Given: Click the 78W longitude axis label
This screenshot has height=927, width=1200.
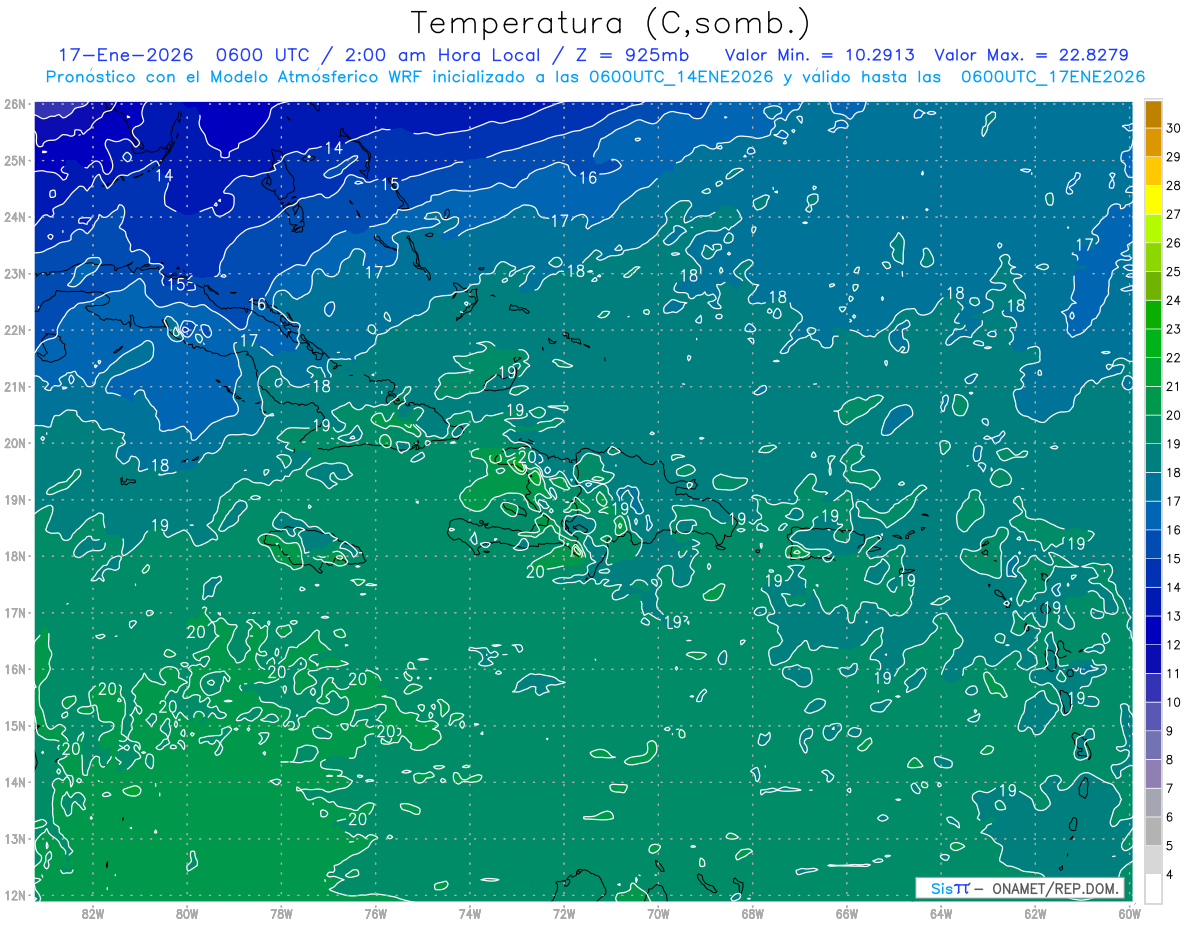Looking at the screenshot, I should click(x=281, y=913).
